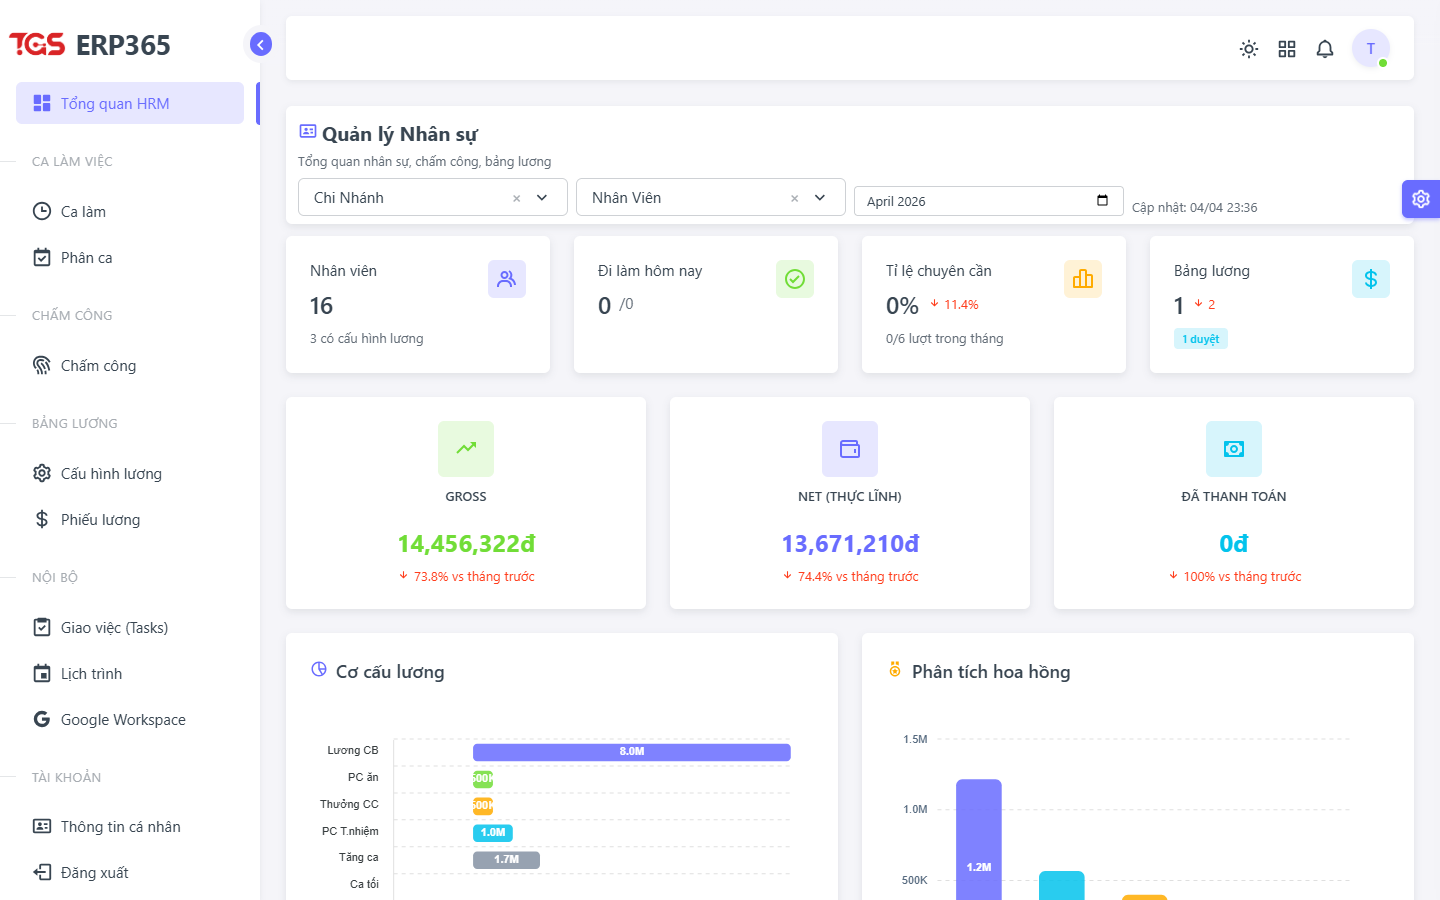Open Lịch trình in sidebar
Screen dimensions: 1440x900
click(x=130, y=673)
